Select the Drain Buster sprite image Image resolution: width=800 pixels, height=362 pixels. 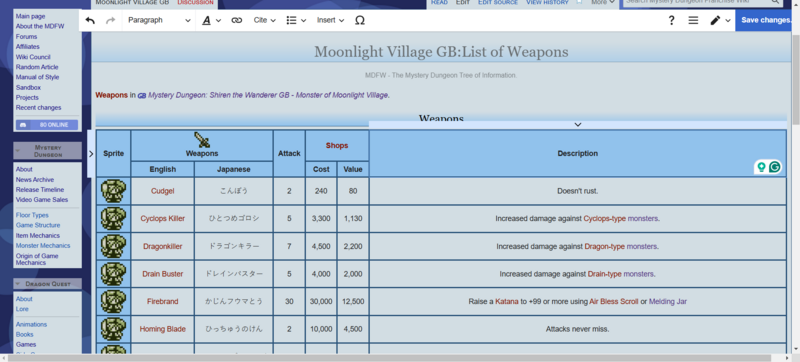[x=113, y=274]
